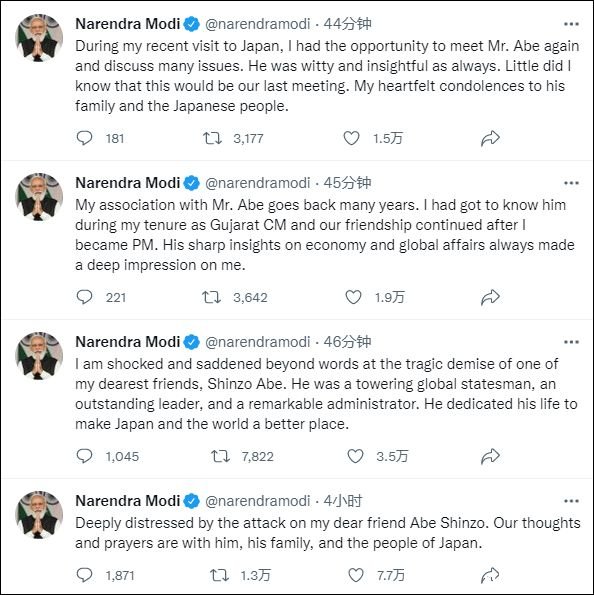Open more options on the 46分钟 tweet
Image resolution: width=594 pixels, height=595 pixels.
tap(571, 342)
